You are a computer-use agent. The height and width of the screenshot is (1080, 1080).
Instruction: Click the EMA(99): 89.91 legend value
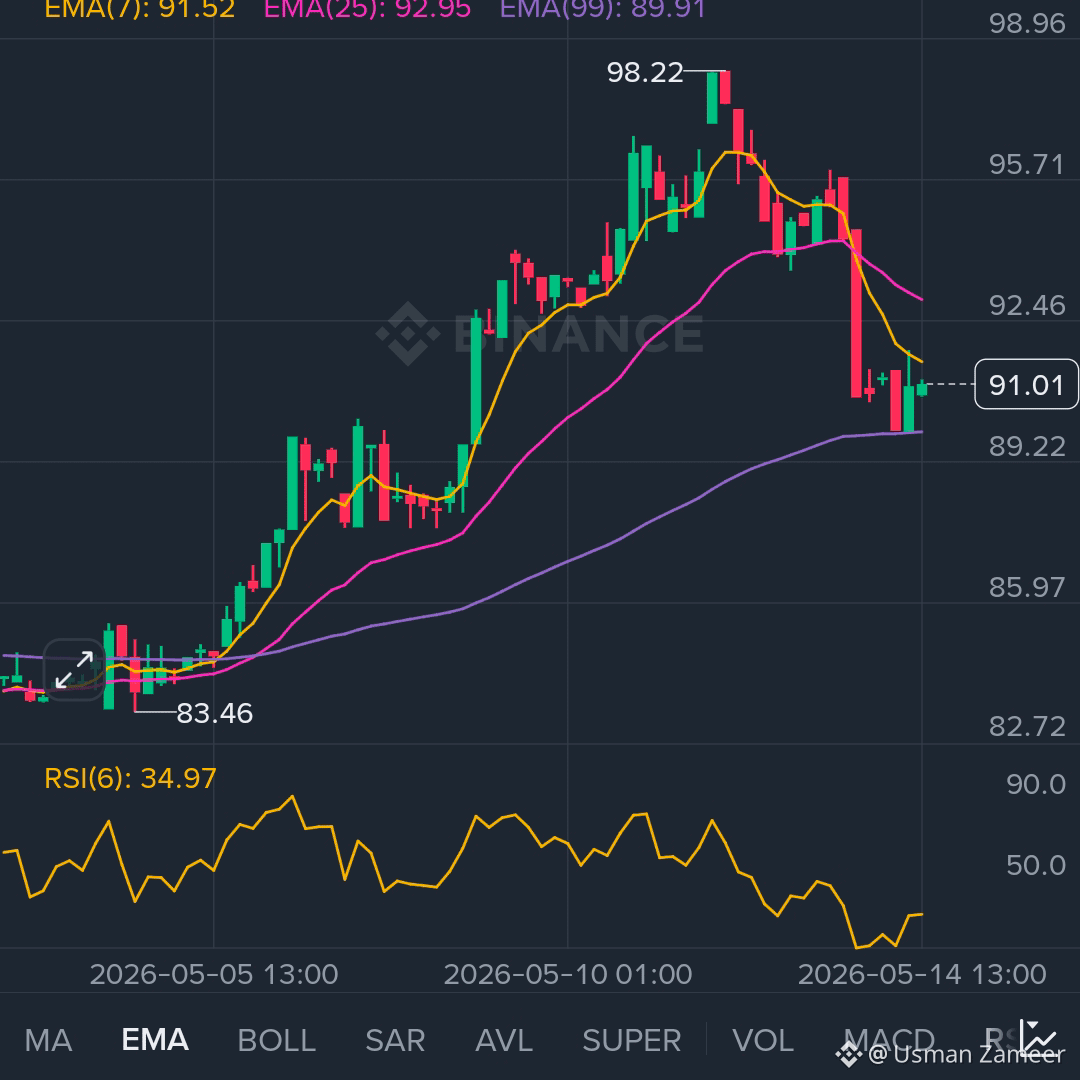(603, 10)
